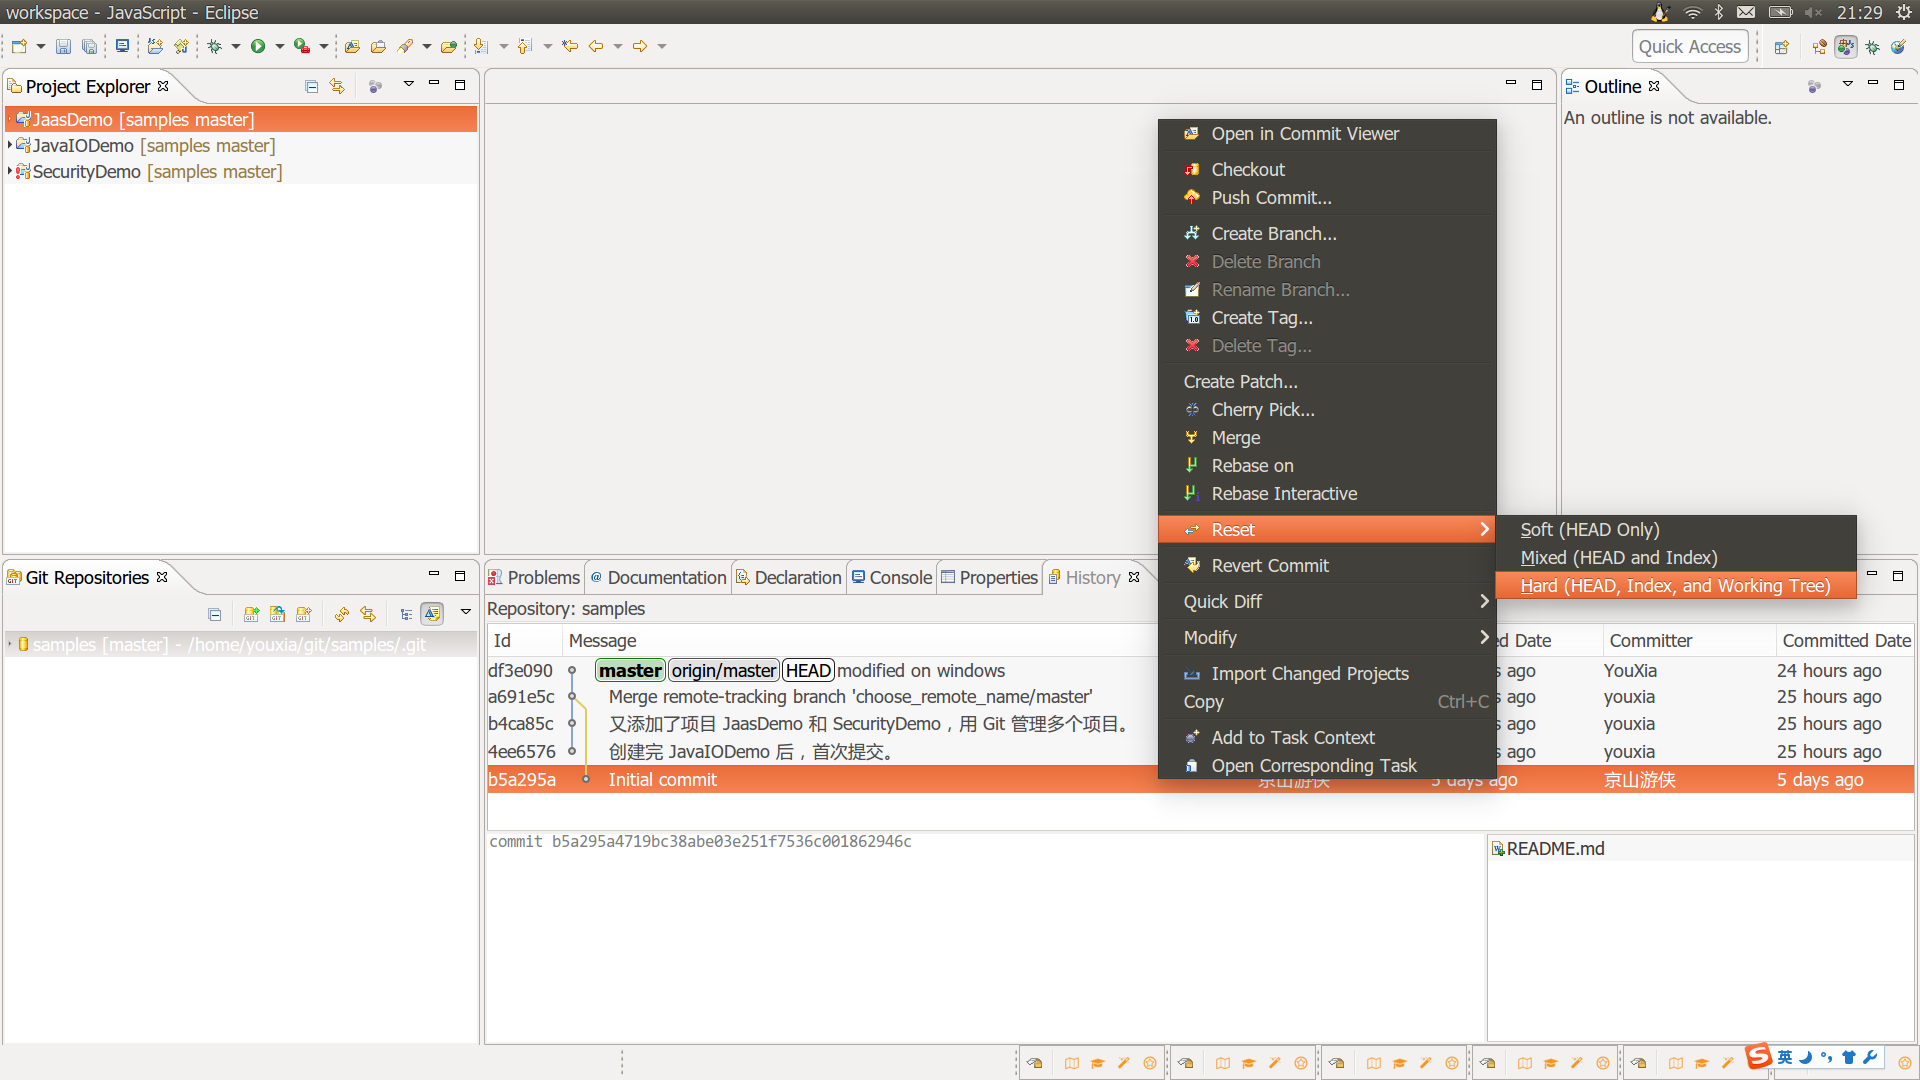The width and height of the screenshot is (1920, 1080).
Task: Select Rebase Interactive menu entry
Action: (x=1326, y=494)
